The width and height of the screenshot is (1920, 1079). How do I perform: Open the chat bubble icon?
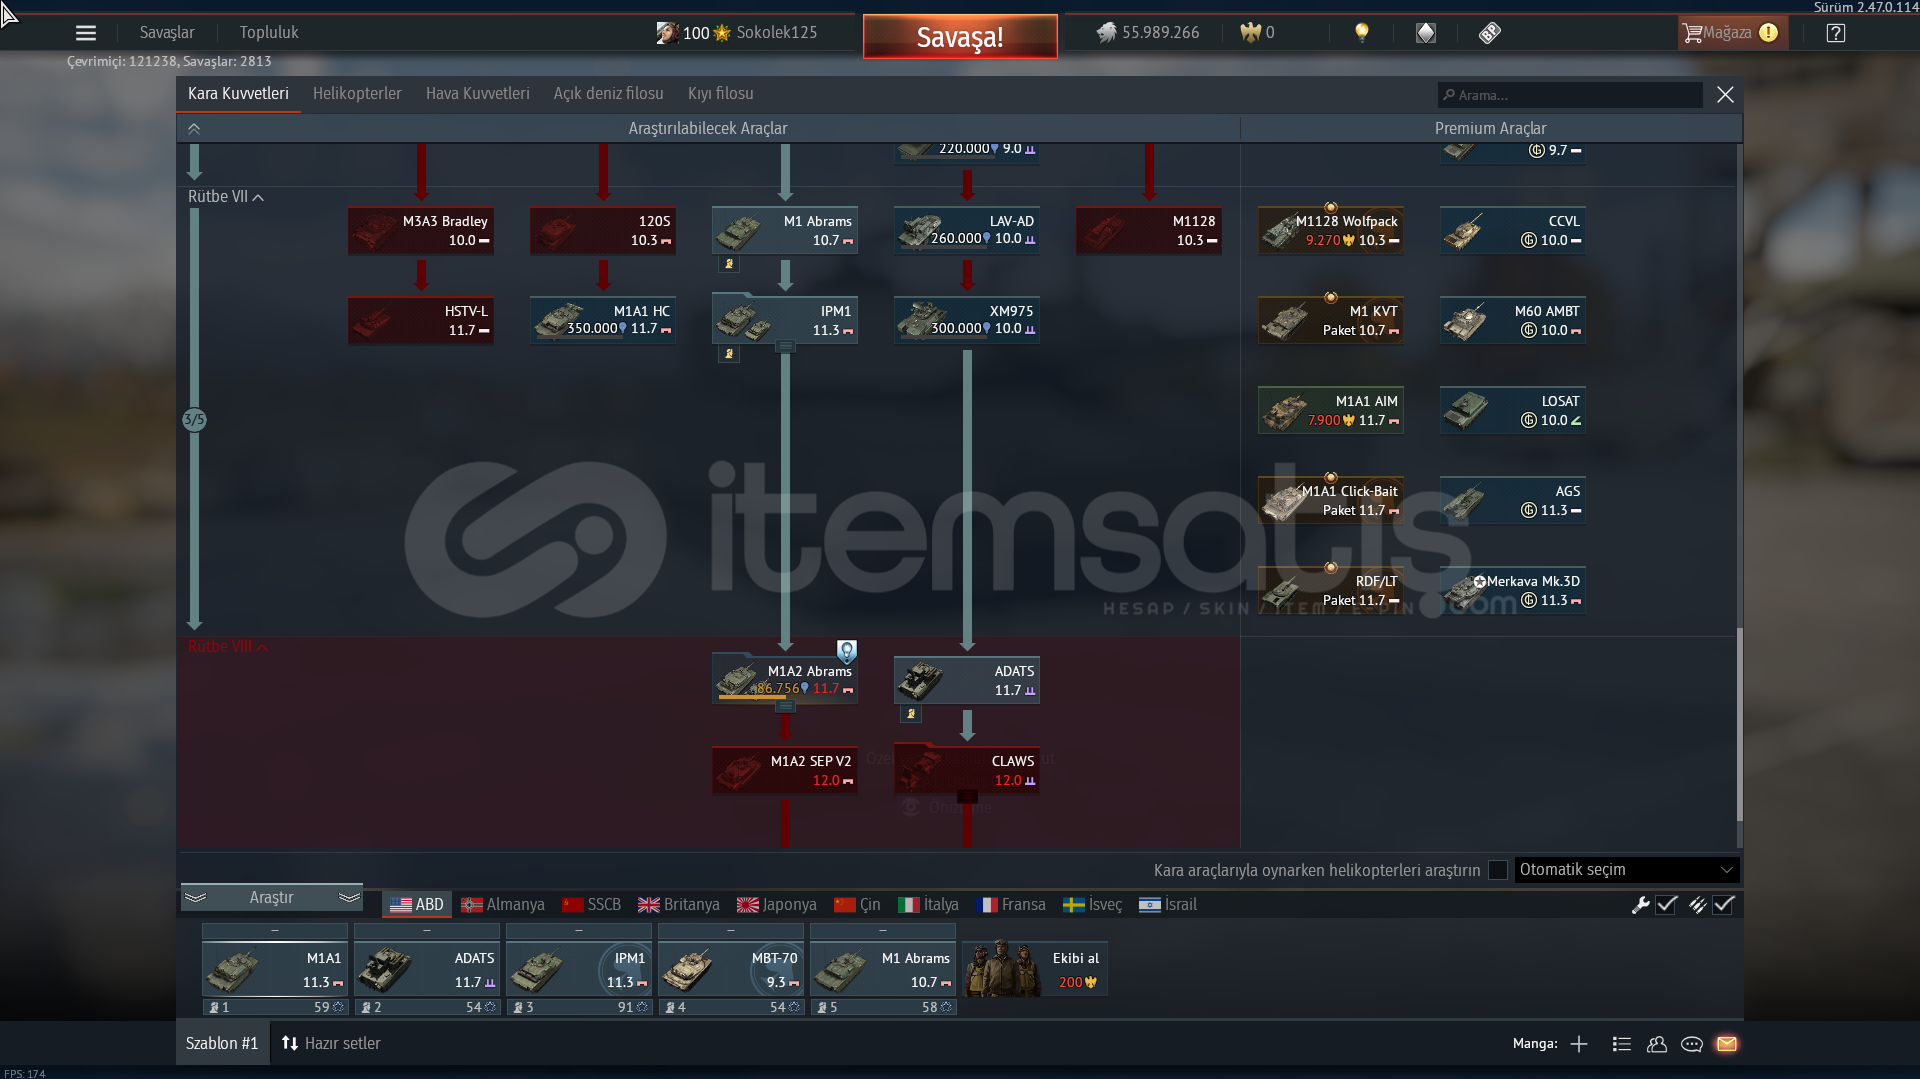click(x=1692, y=1044)
